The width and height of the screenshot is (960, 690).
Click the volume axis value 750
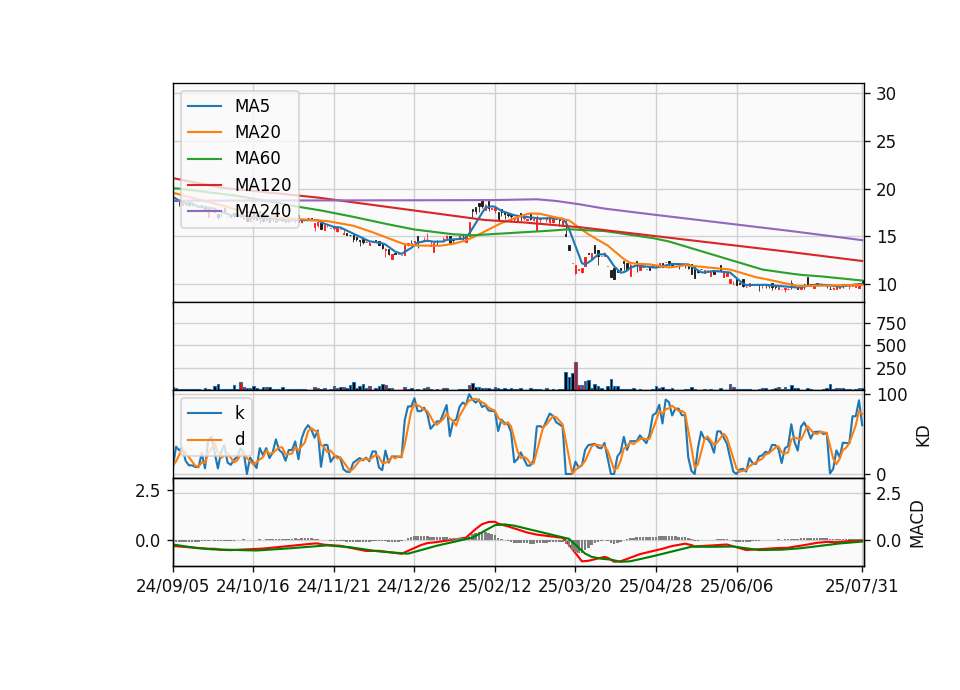pyautogui.click(x=891, y=324)
